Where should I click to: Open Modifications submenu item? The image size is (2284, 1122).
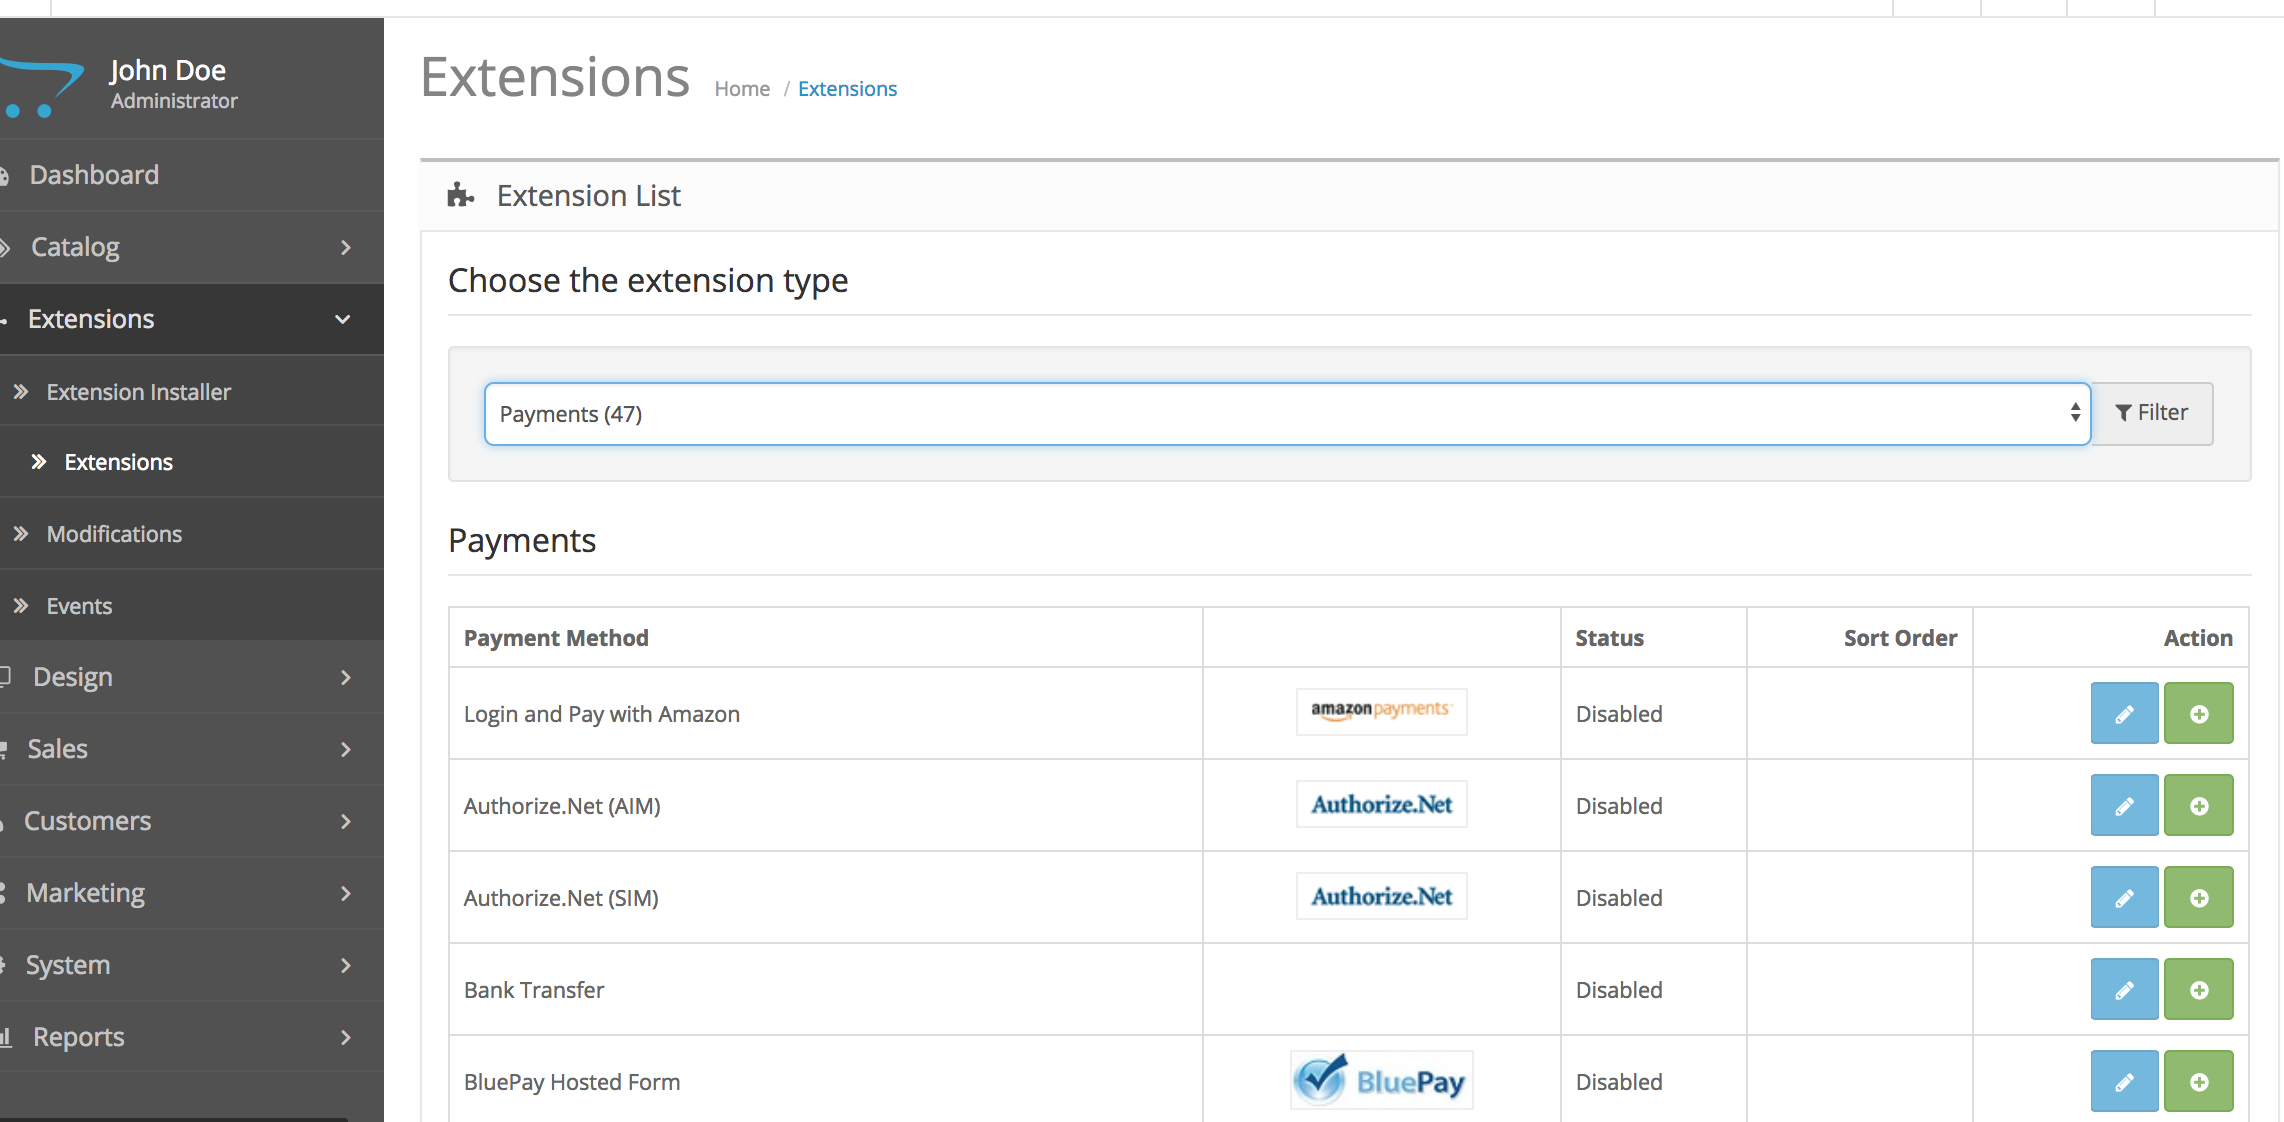coord(192,534)
